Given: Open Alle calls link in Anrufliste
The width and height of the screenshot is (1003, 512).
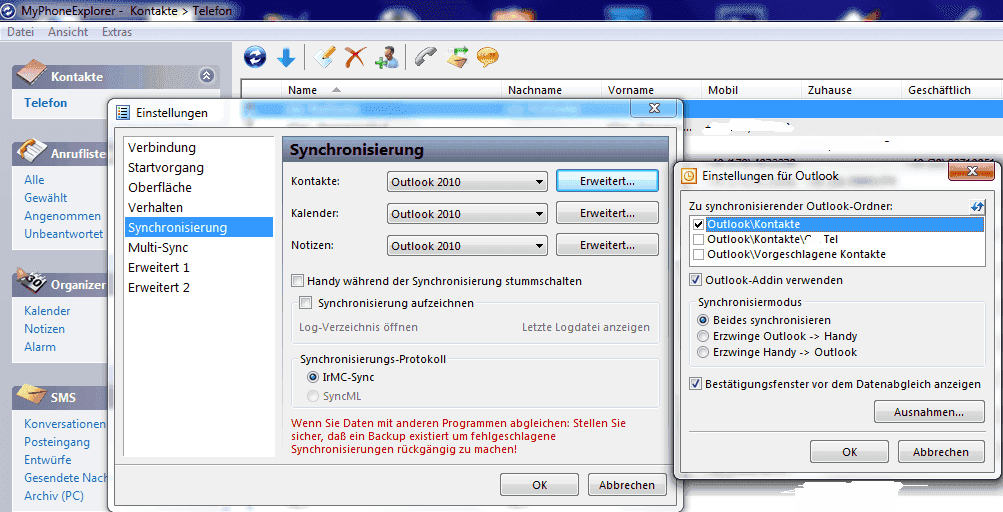Looking at the screenshot, I should [x=35, y=180].
